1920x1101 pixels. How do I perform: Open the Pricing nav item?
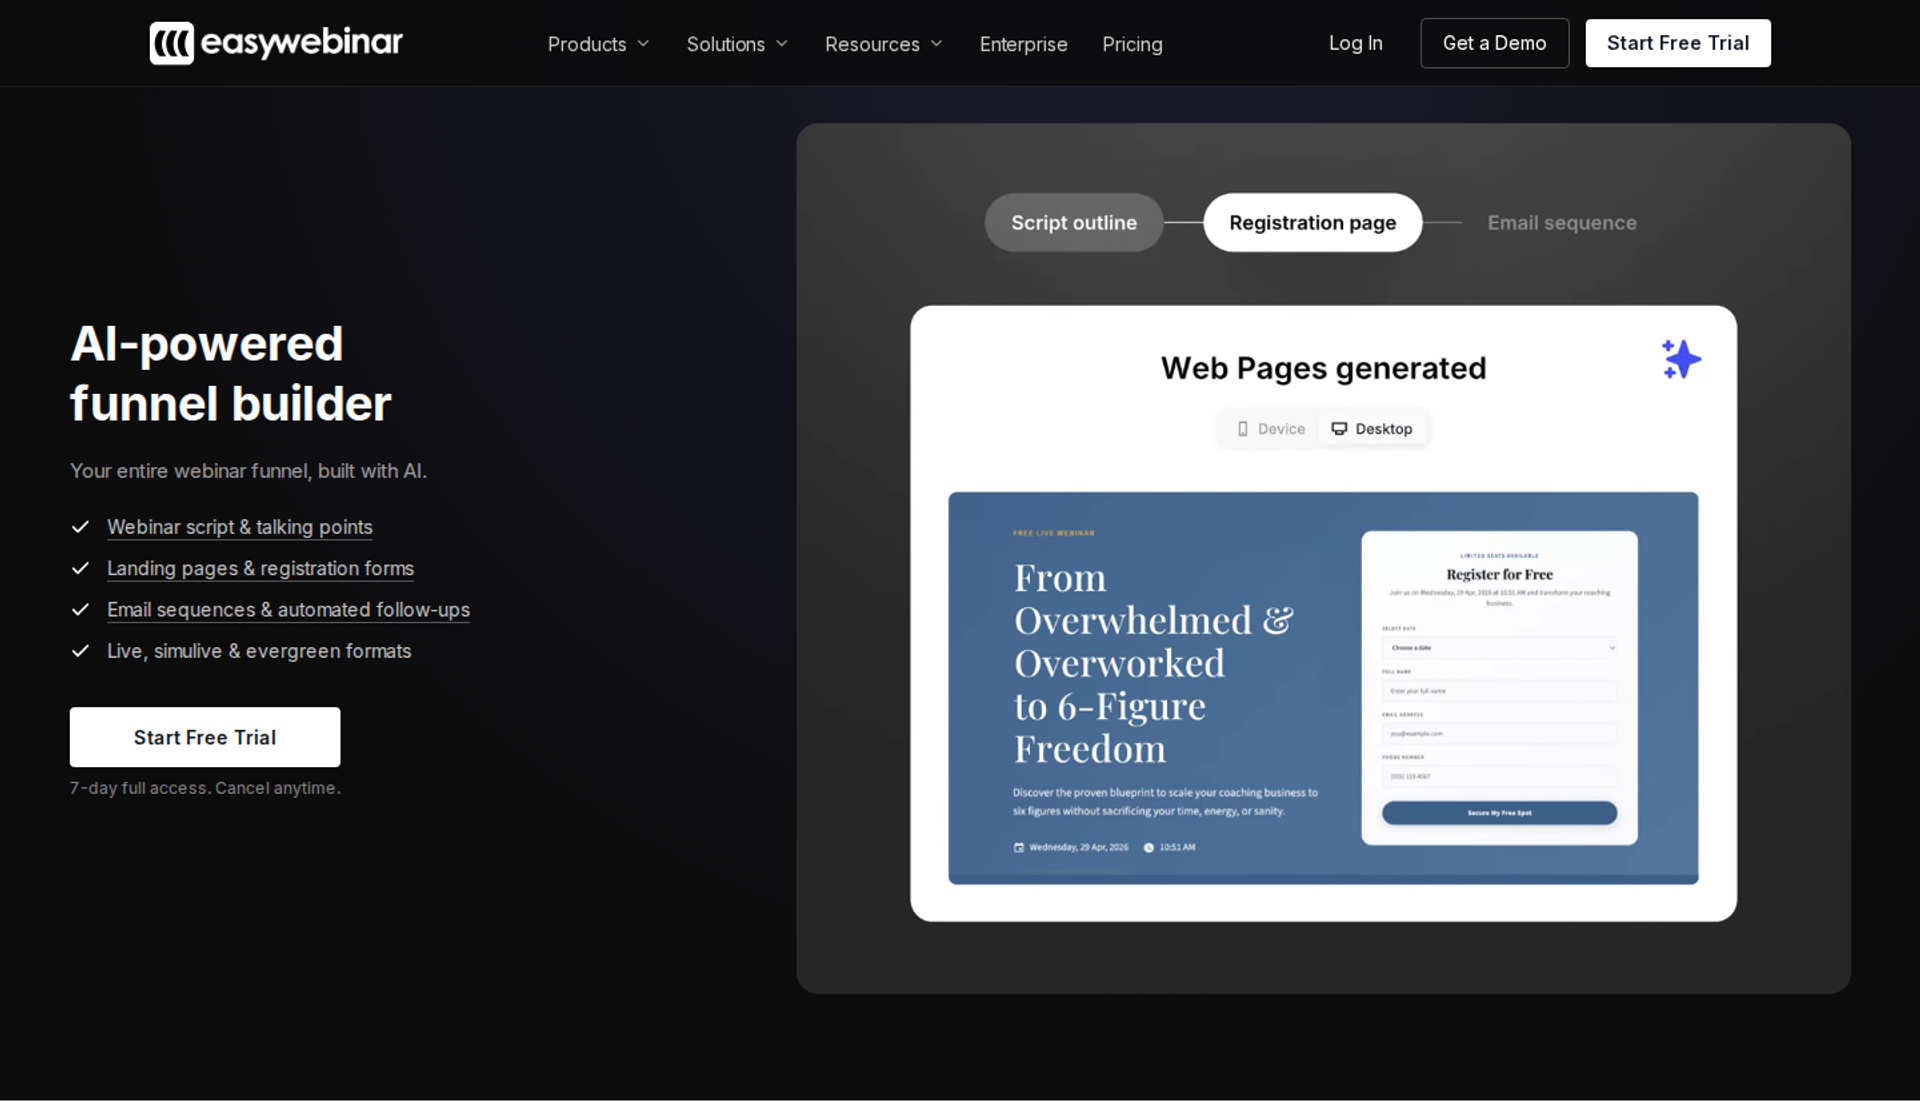[1132, 44]
